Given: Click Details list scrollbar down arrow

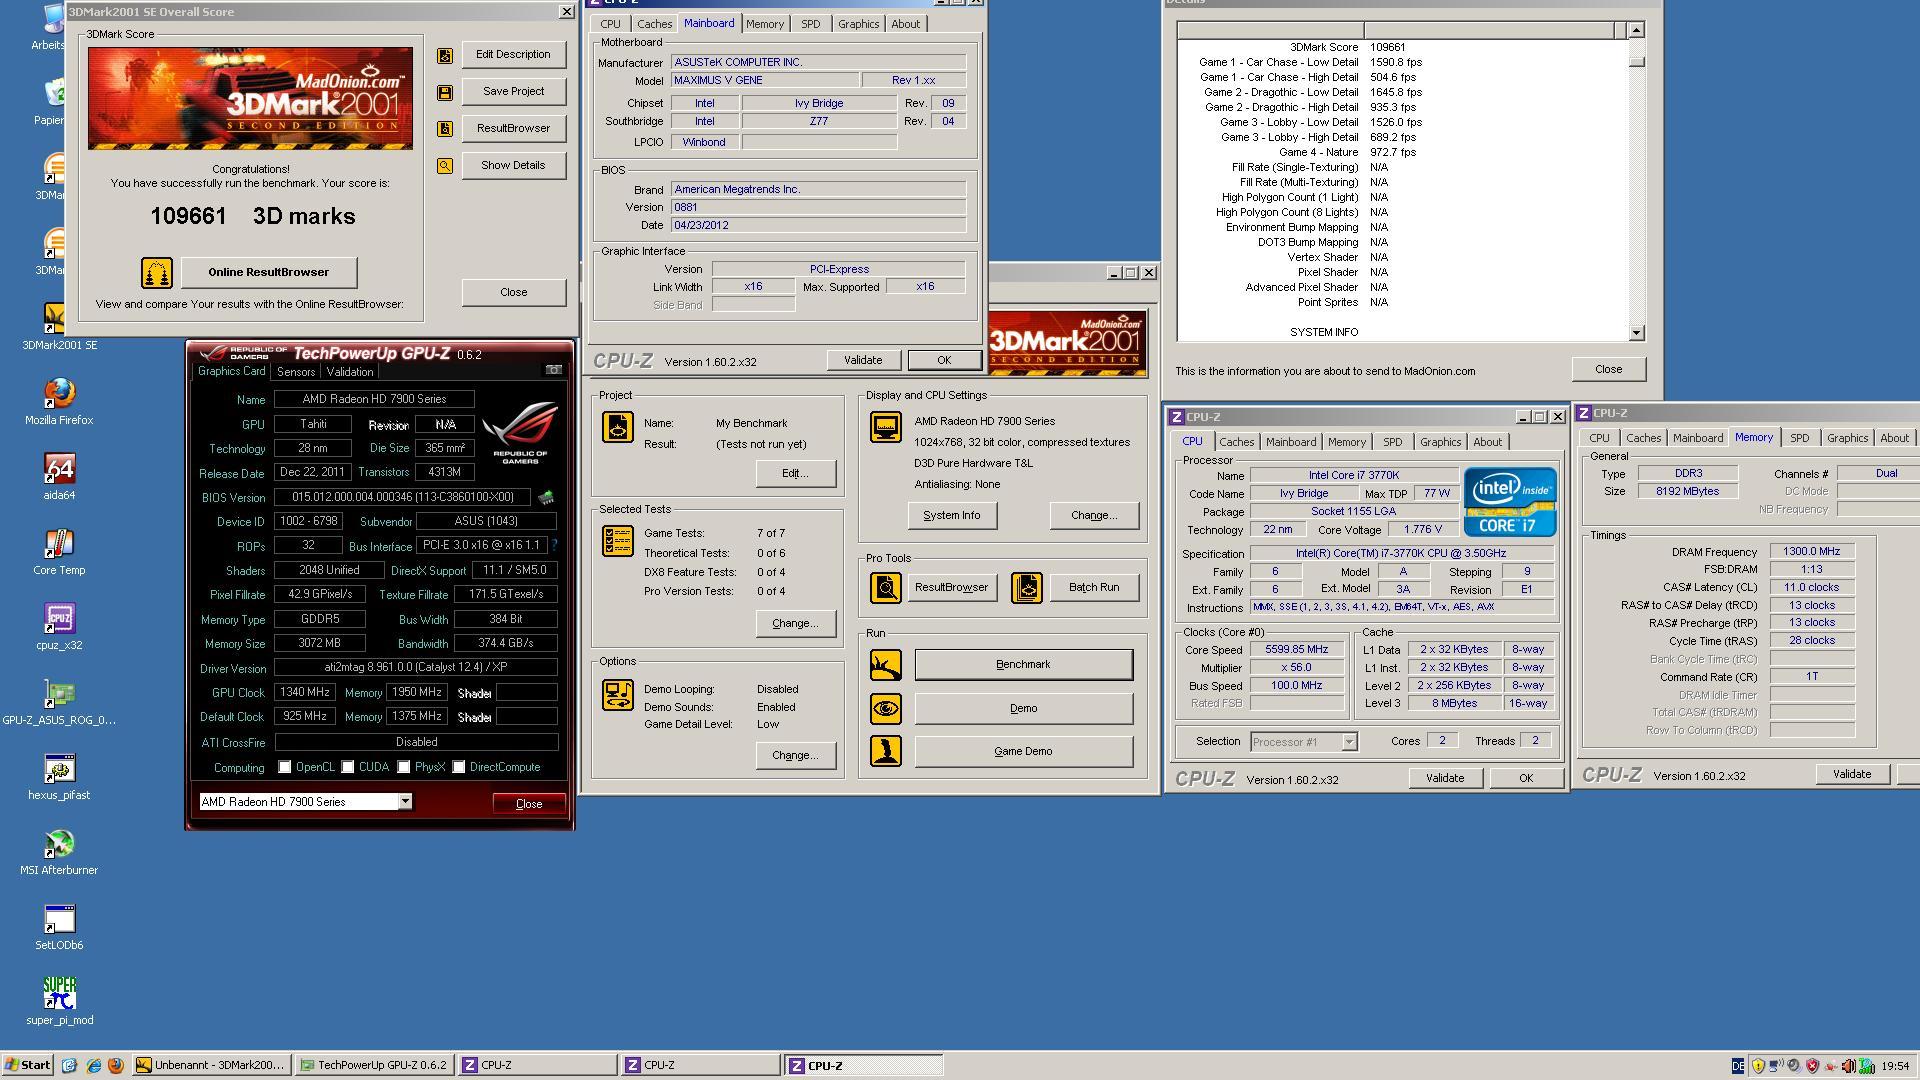Looking at the screenshot, I should [x=1636, y=333].
